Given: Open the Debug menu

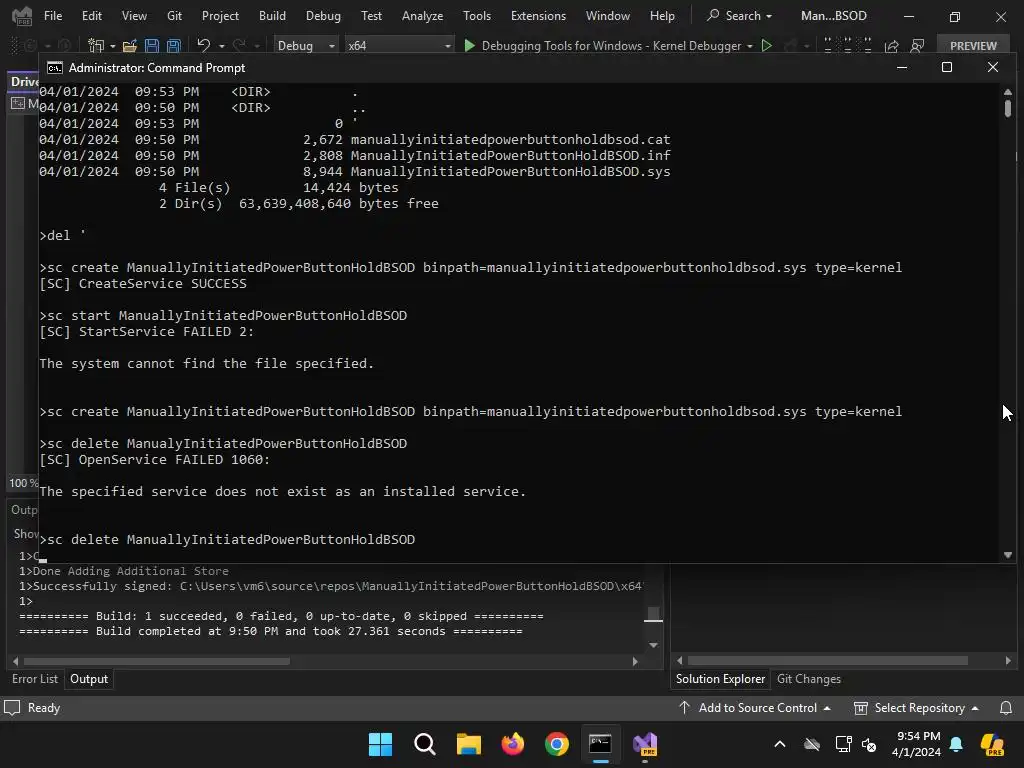Looking at the screenshot, I should 323,16.
